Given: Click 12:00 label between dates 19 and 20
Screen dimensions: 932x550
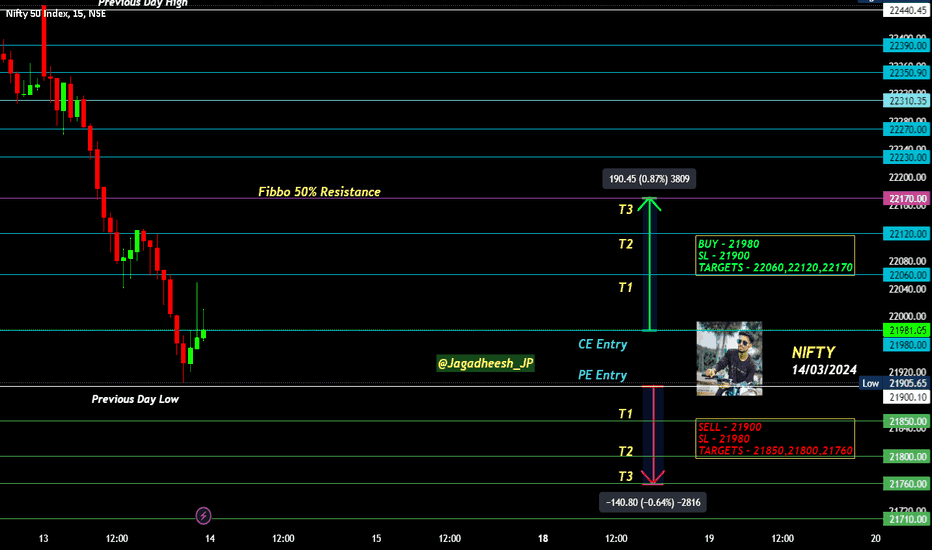Looking at the screenshot, I should [x=783, y=539].
